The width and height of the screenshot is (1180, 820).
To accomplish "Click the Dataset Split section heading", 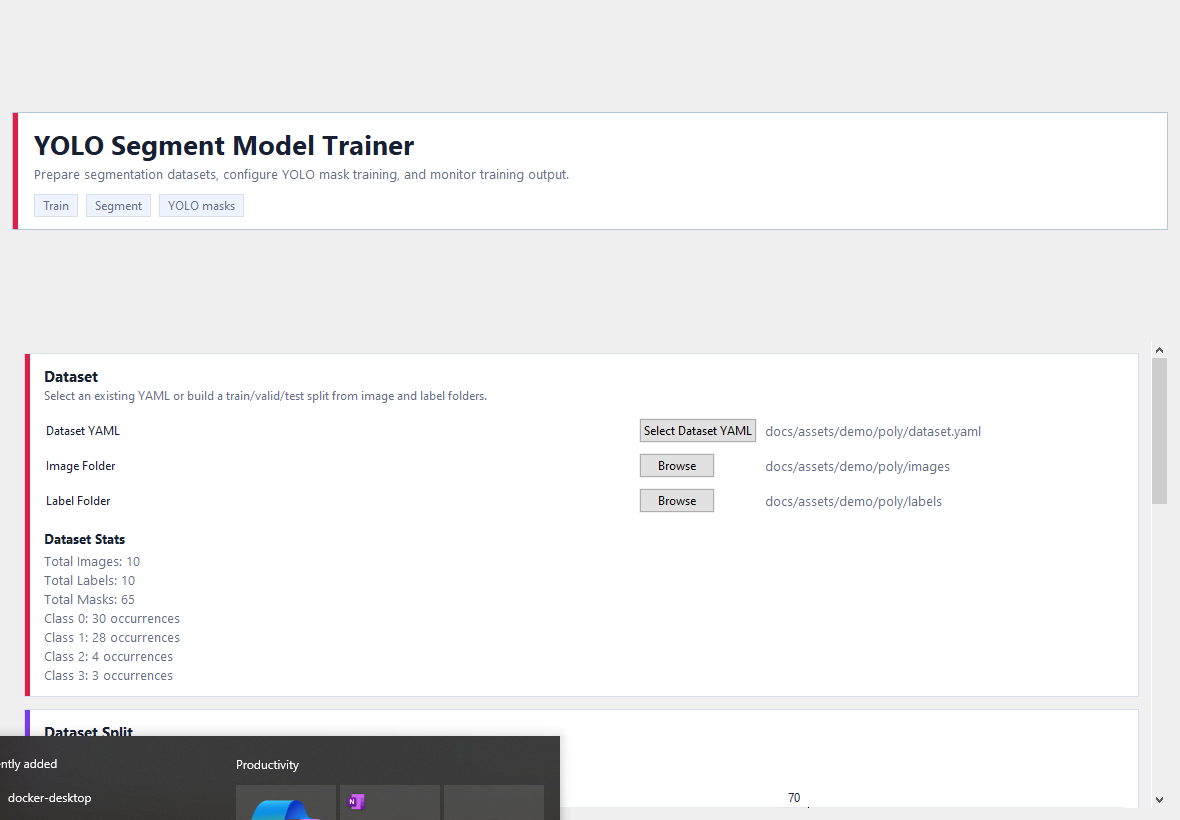I will tap(88, 730).
